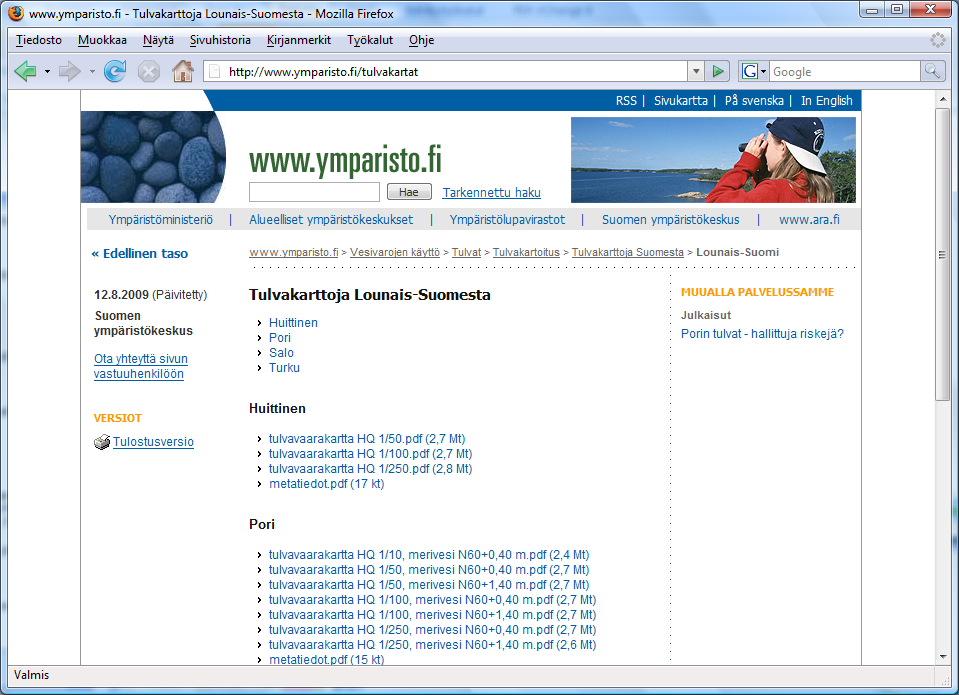The width and height of the screenshot is (959, 695).
Task: Open the back history dropdown arrow
Action: pos(47,72)
